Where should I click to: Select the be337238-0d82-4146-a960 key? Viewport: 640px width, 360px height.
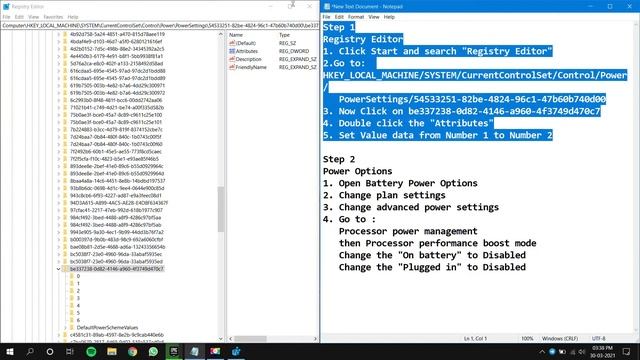click(117, 269)
